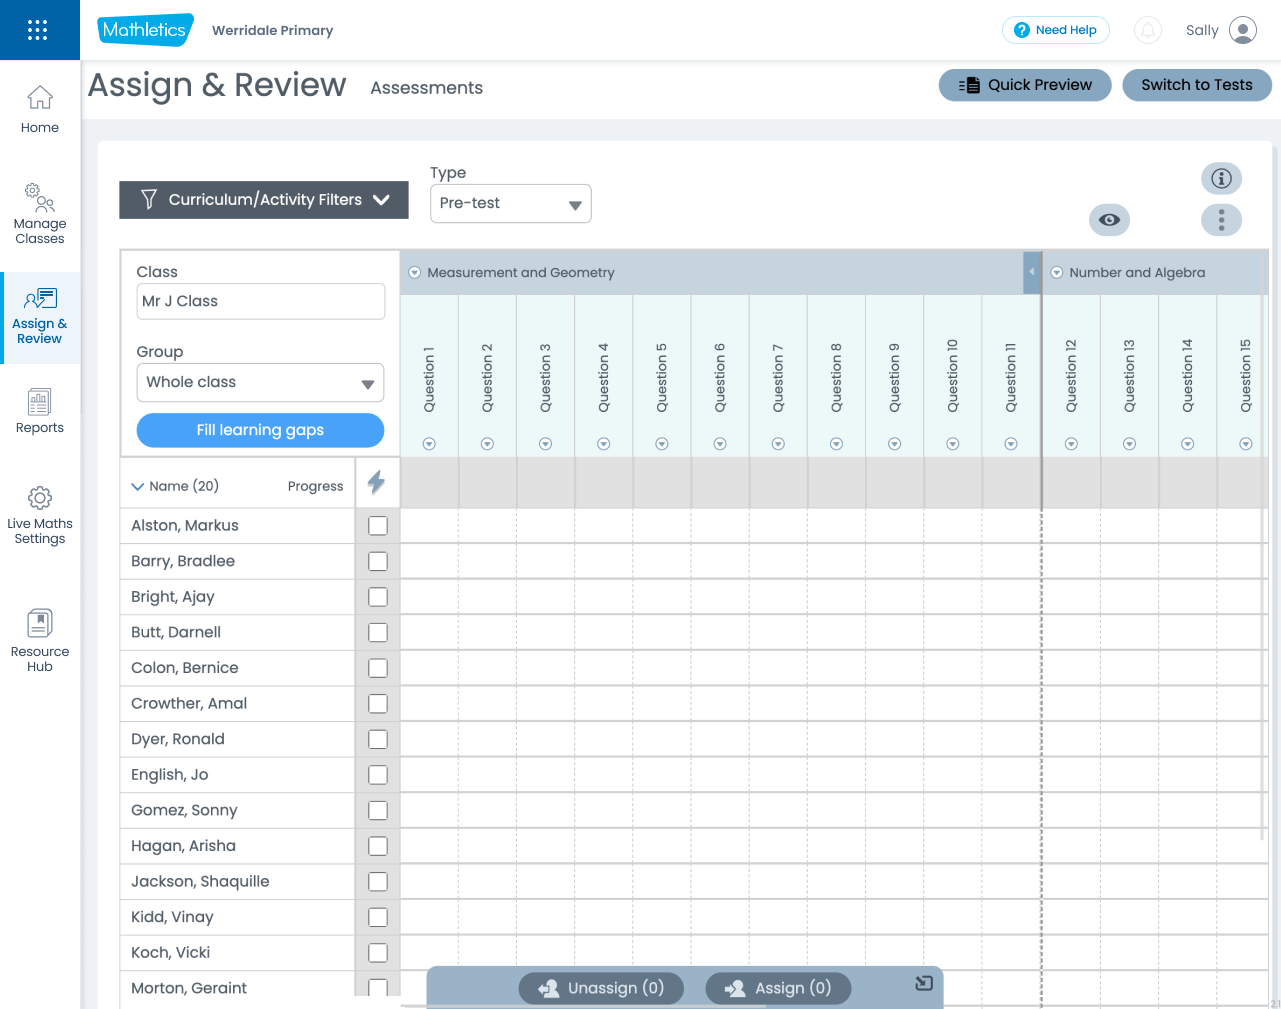Open Question 6 column dropdown arrow
This screenshot has height=1009, width=1281.
[720, 444]
